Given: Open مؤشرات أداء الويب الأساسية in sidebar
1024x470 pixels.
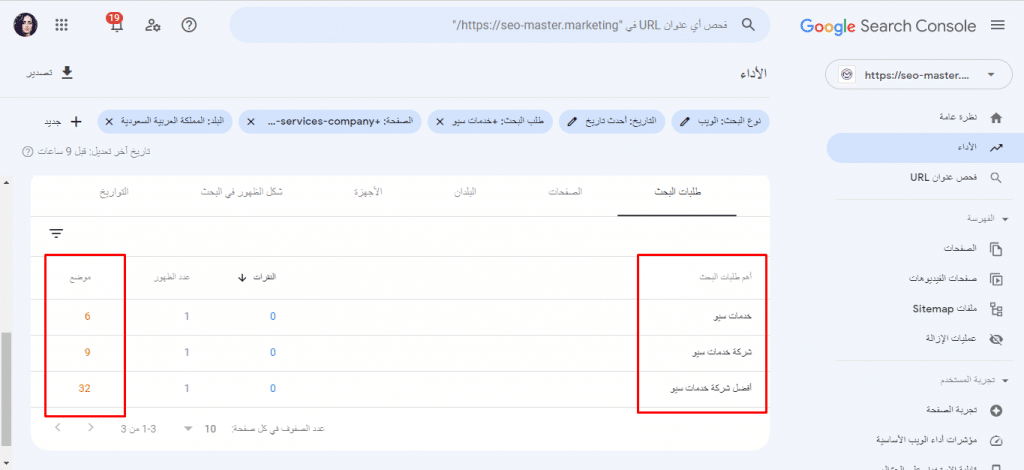Looking at the screenshot, I should pos(927,441).
